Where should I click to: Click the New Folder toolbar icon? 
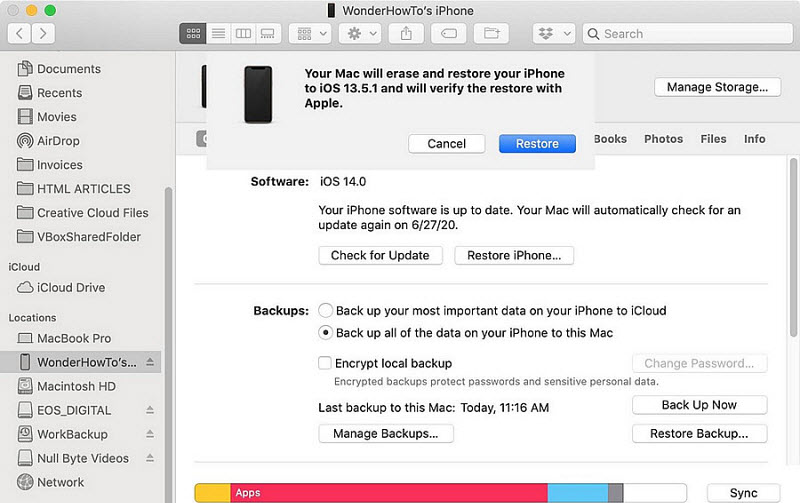click(491, 34)
